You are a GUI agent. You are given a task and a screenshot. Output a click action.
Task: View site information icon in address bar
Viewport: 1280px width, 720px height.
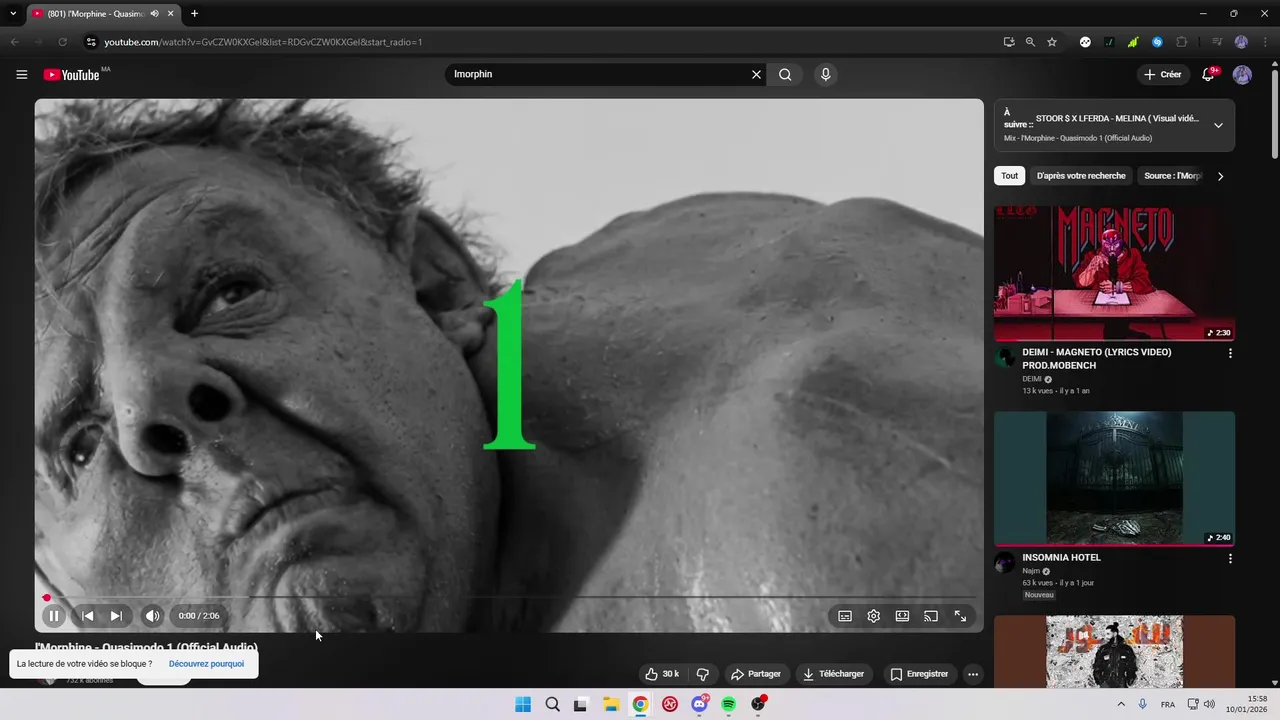click(x=90, y=42)
